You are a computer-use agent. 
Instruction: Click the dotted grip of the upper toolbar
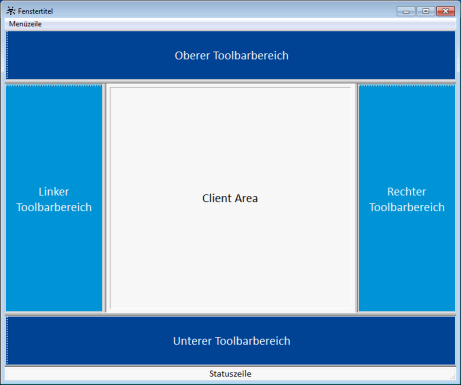7,55
